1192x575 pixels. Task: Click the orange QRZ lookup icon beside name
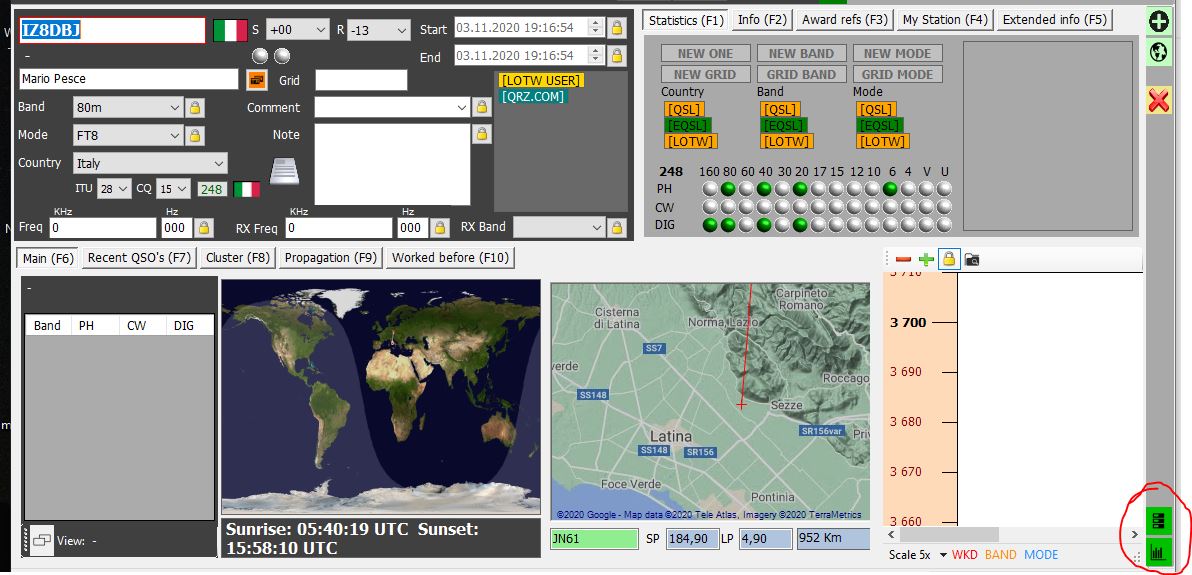pos(257,80)
